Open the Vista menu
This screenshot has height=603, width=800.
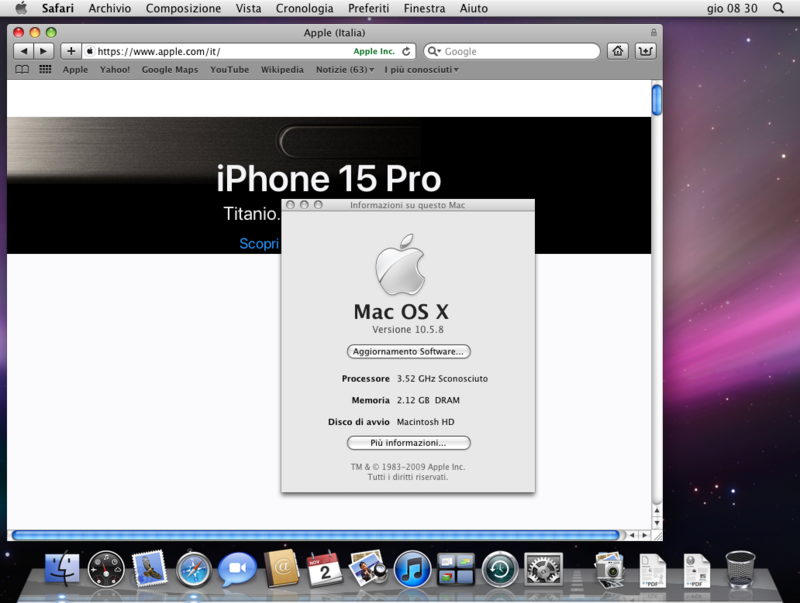(x=248, y=8)
